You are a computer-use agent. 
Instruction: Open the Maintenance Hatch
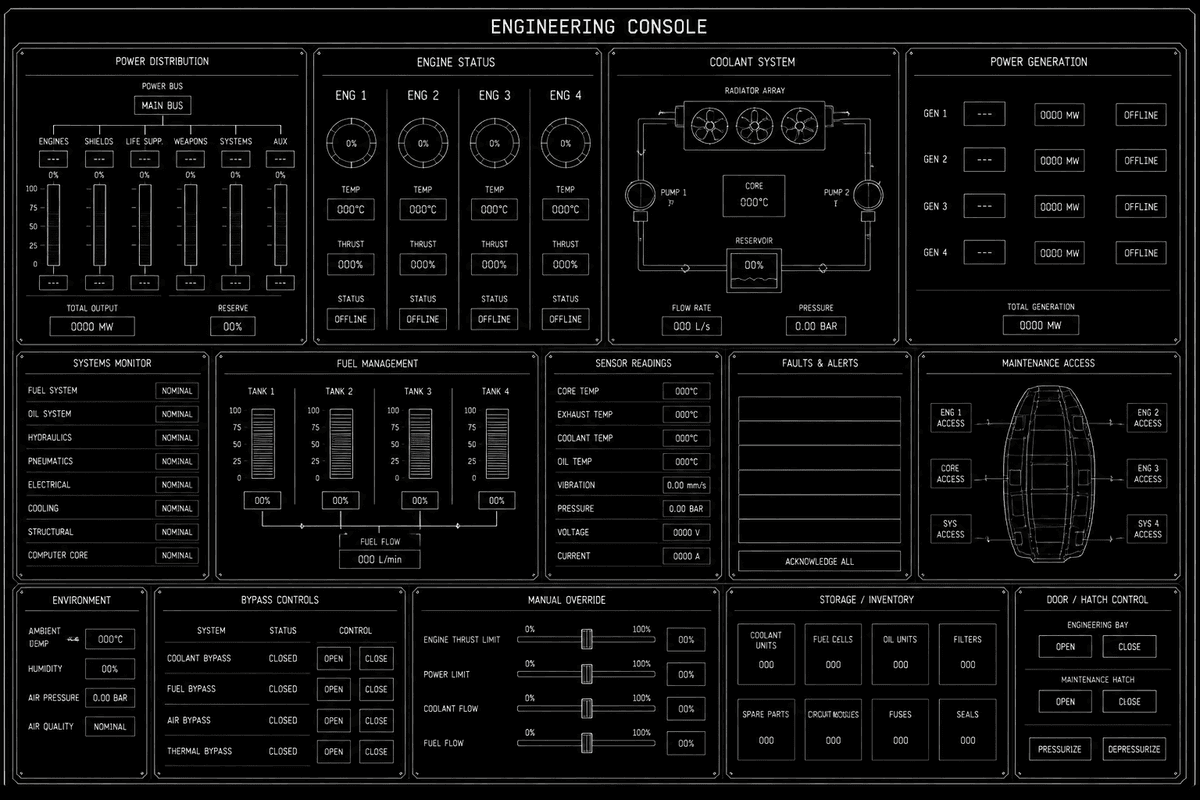[1066, 701]
